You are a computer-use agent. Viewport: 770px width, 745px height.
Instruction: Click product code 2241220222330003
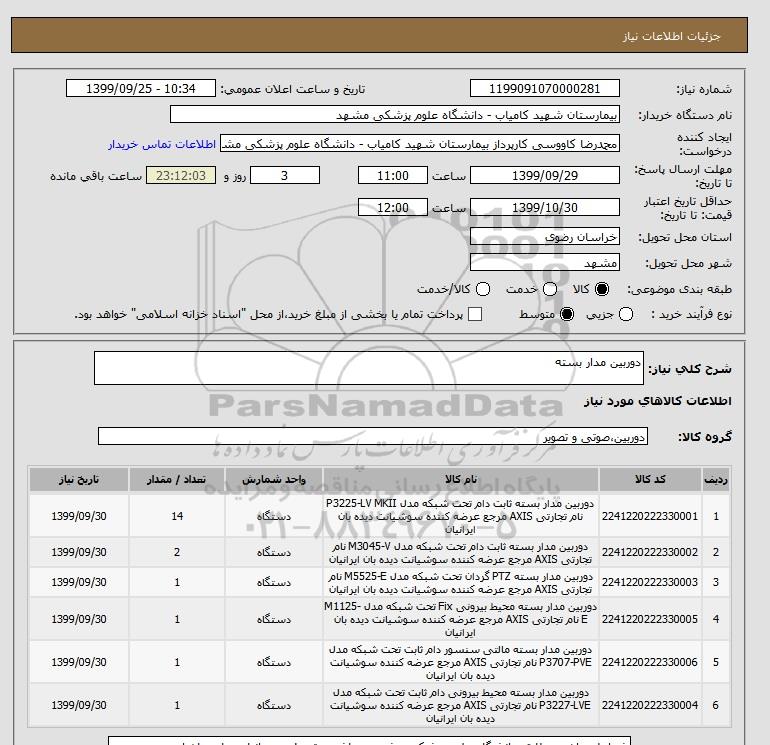pos(650,582)
